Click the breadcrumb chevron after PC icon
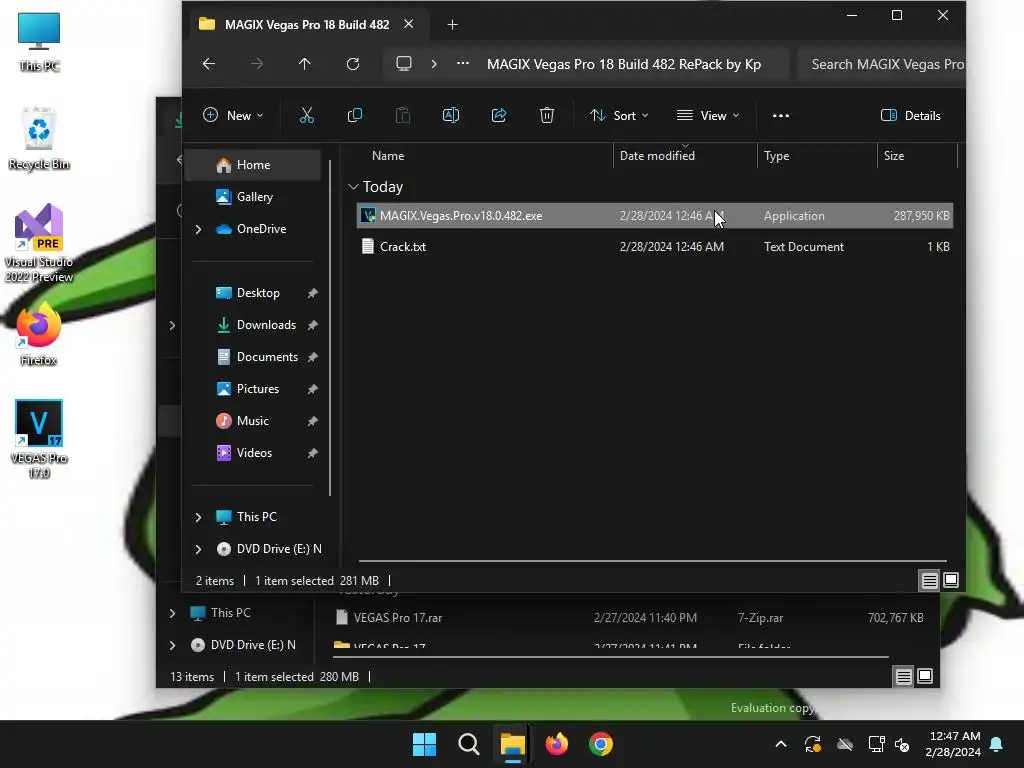This screenshot has width=1024, height=768. click(434, 64)
